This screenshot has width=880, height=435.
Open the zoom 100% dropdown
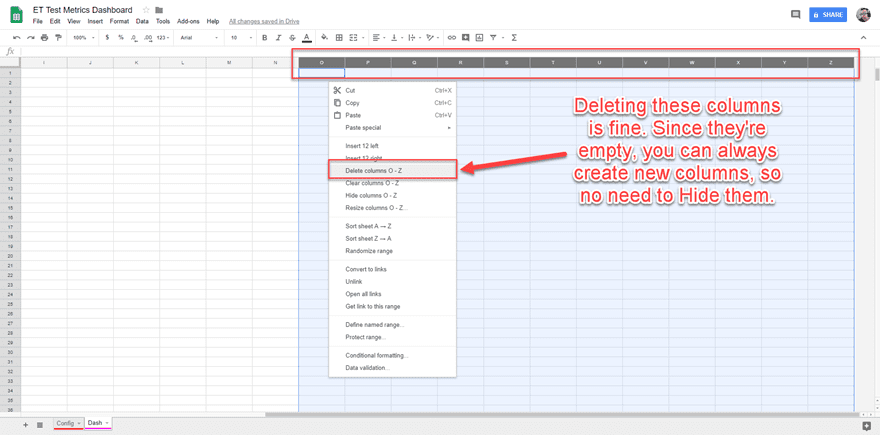[84, 38]
